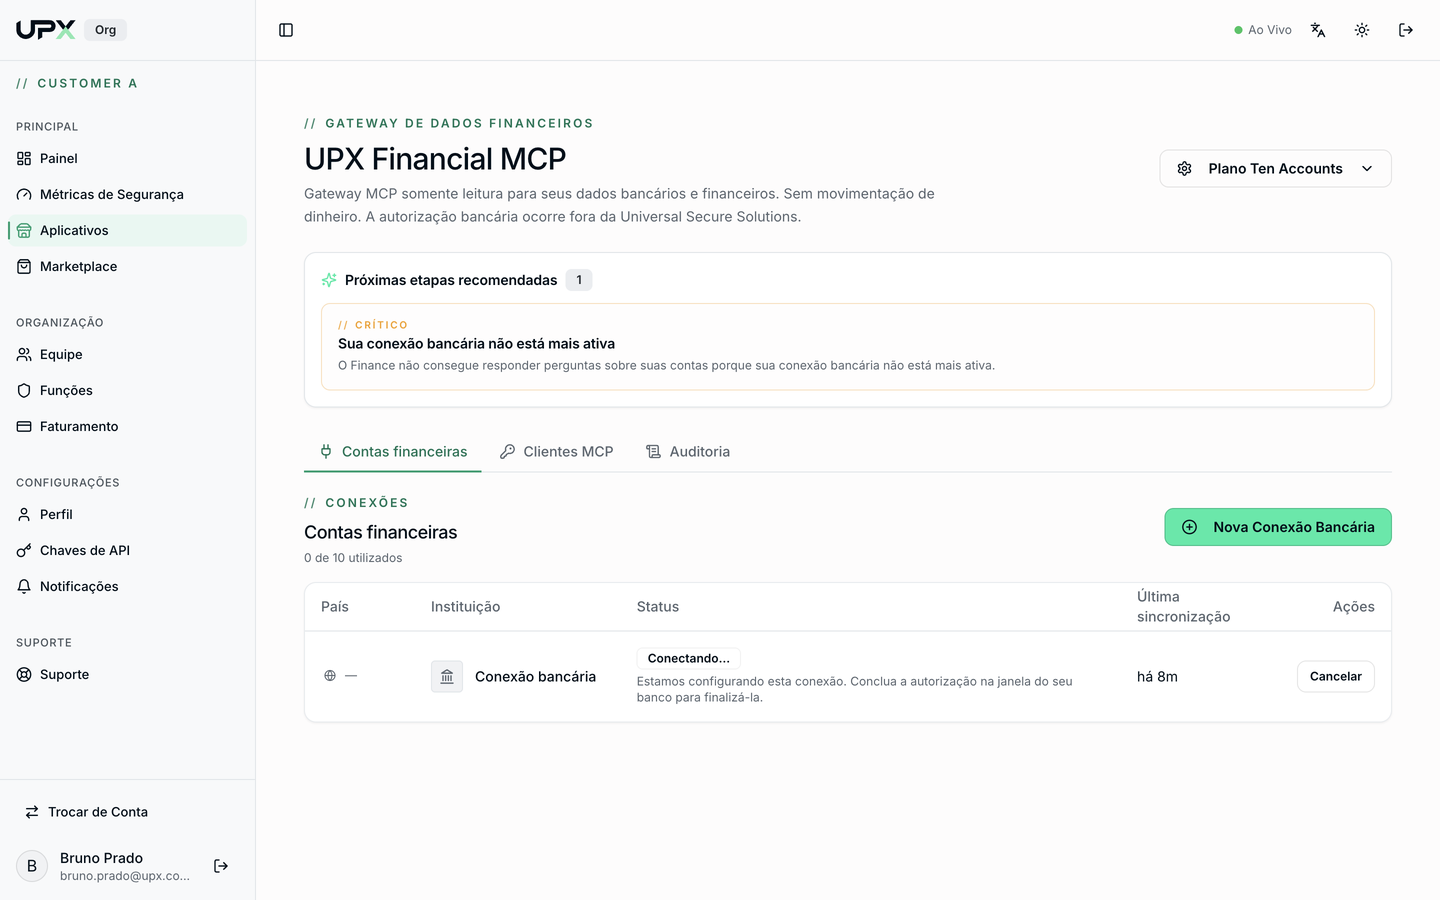1440x900 pixels.
Task: Click the Status column header
Action: pyautogui.click(x=658, y=607)
